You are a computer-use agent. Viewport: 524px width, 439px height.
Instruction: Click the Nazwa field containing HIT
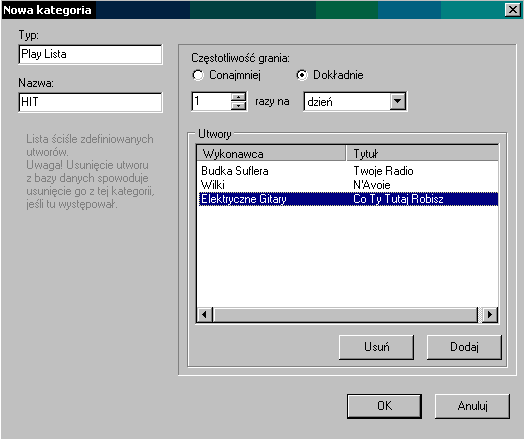point(90,102)
